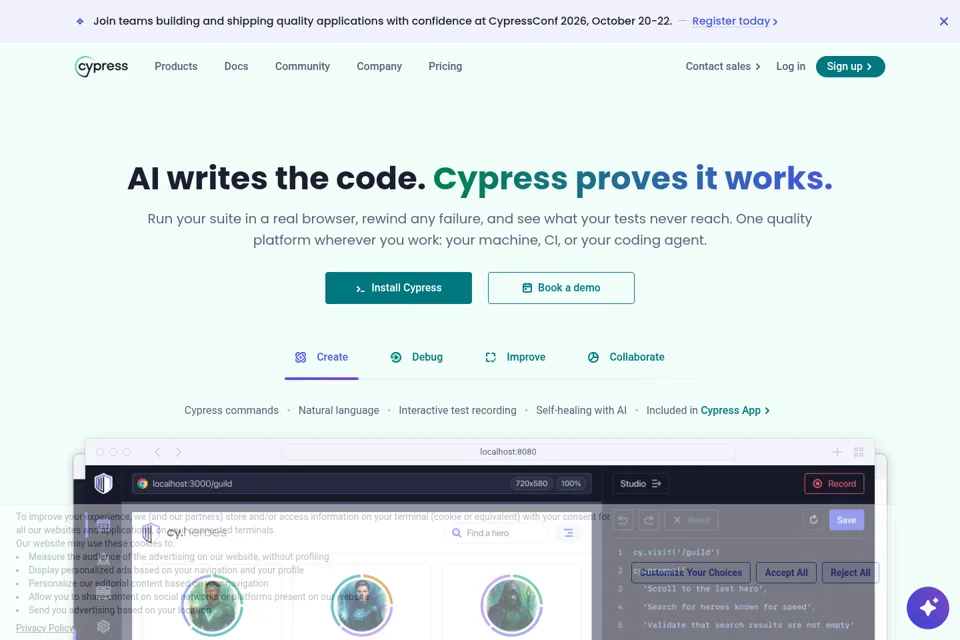Click the localhost:8080 address bar
Screen dimensions: 960x640
pyautogui.click(x=508, y=452)
